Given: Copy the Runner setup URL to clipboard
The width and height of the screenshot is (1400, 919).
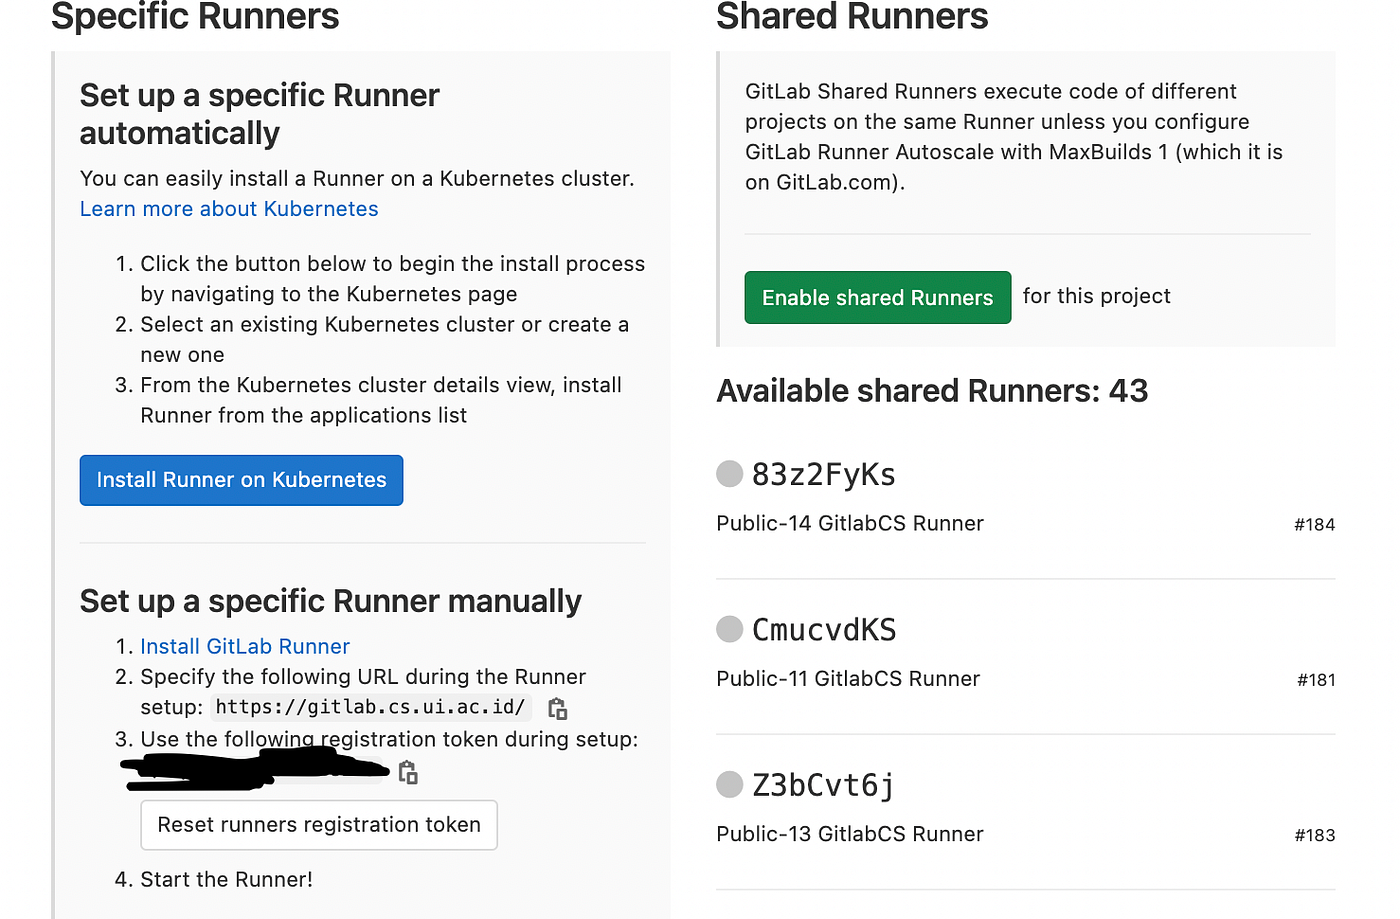Looking at the screenshot, I should [x=557, y=707].
